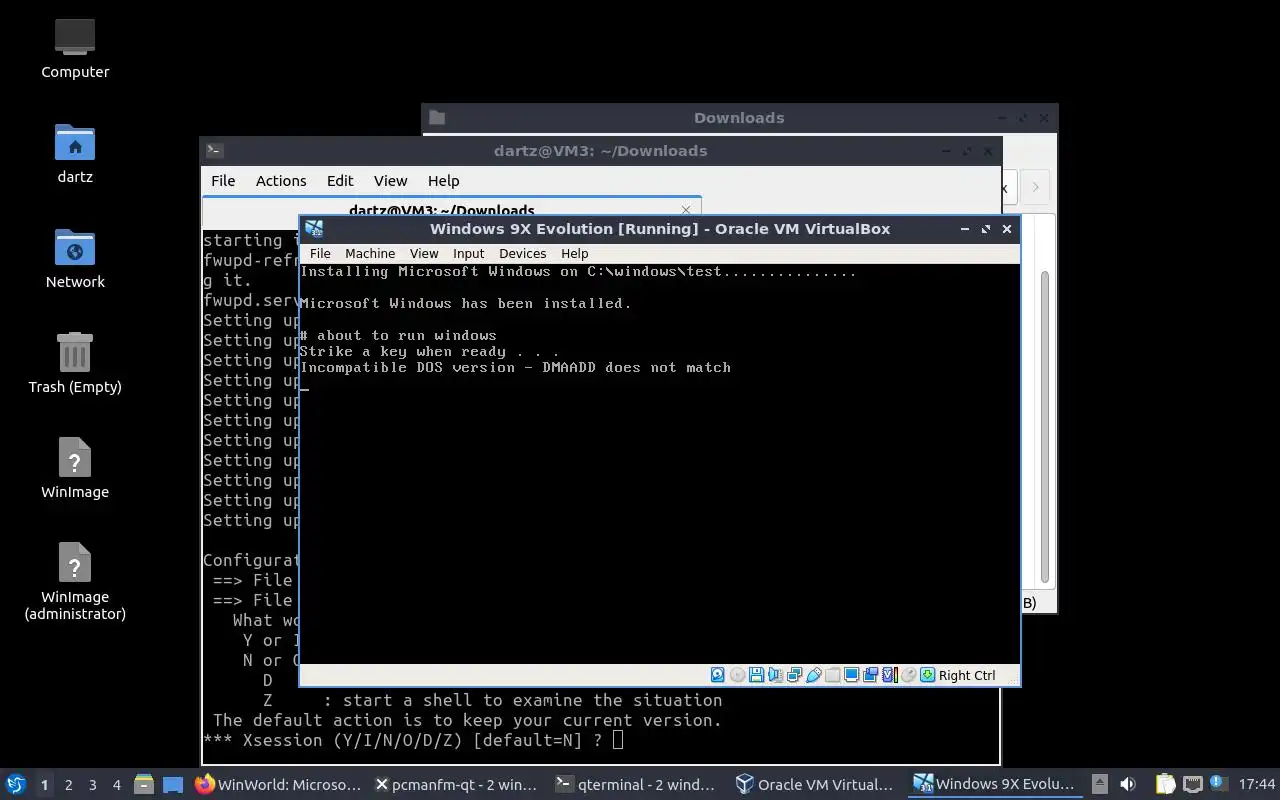Switch to the WinWorld Firefox taskbar window
The image size is (1280, 800).
(x=278, y=785)
